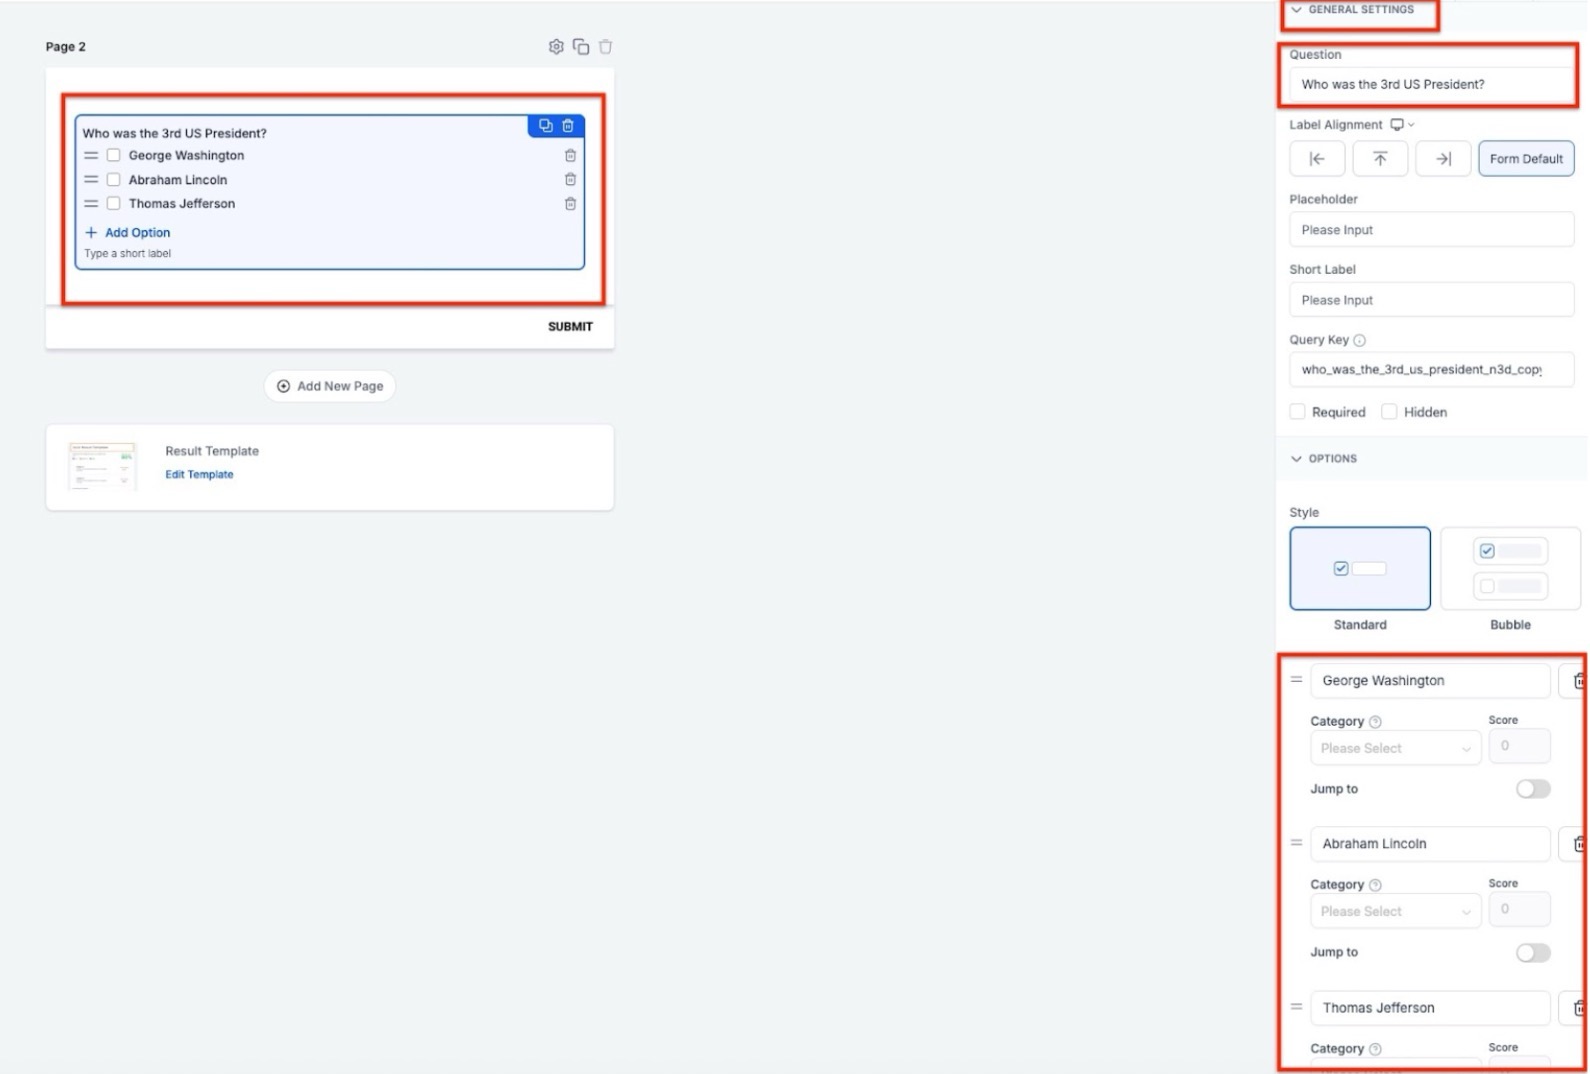Grab George Washington drag handle in settings panel
The width and height of the screenshot is (1590, 1074).
[1296, 680]
